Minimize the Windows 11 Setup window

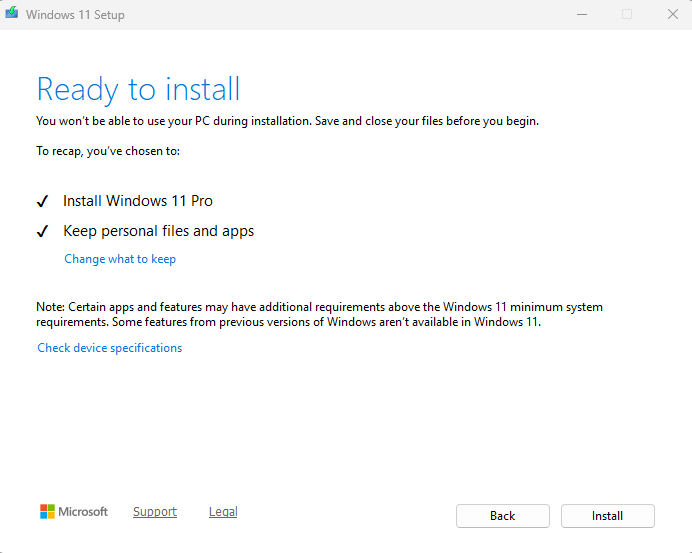coord(581,14)
